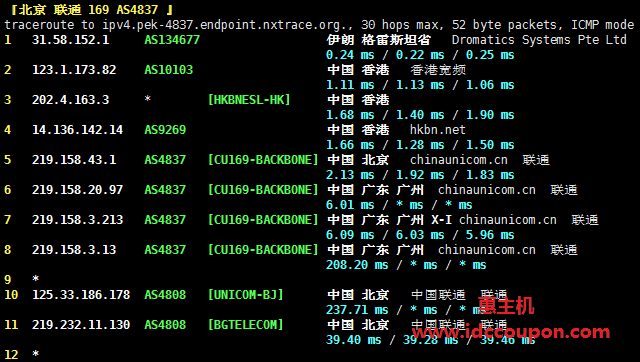640x362 pixels.
Task: Click latency value 208.20 ms
Action: tap(357, 265)
